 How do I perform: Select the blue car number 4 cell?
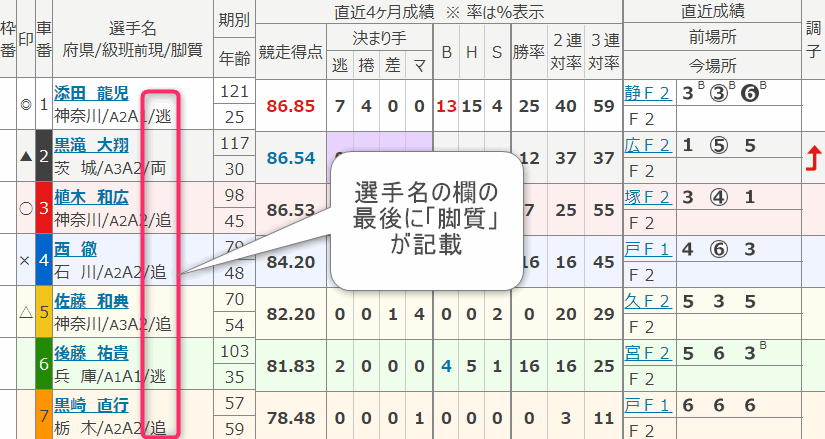[x=44, y=260]
